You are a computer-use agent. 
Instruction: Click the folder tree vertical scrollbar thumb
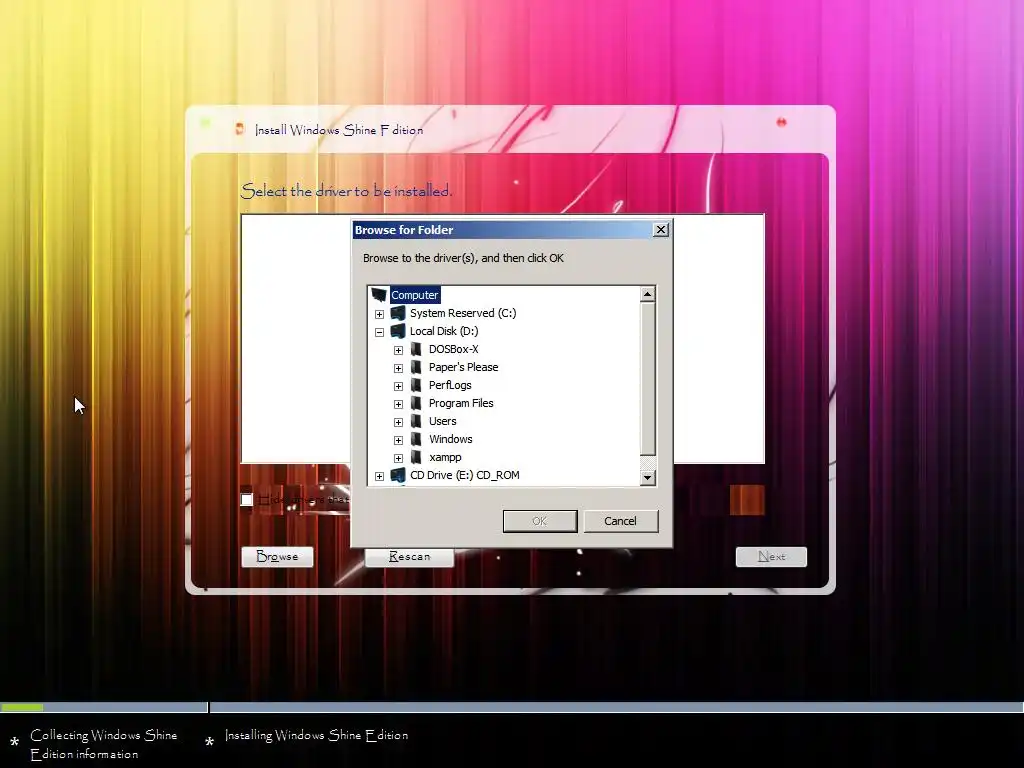coord(647,379)
